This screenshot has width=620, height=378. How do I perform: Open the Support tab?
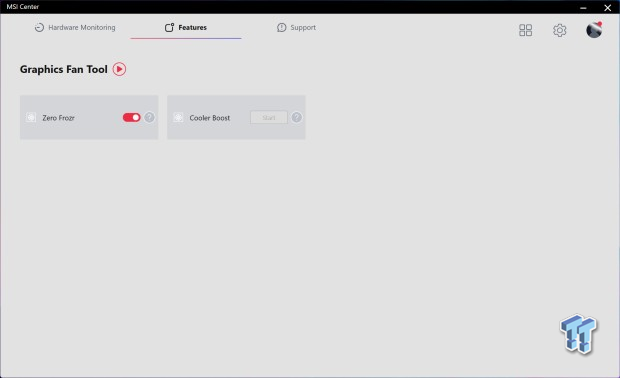(x=296, y=27)
